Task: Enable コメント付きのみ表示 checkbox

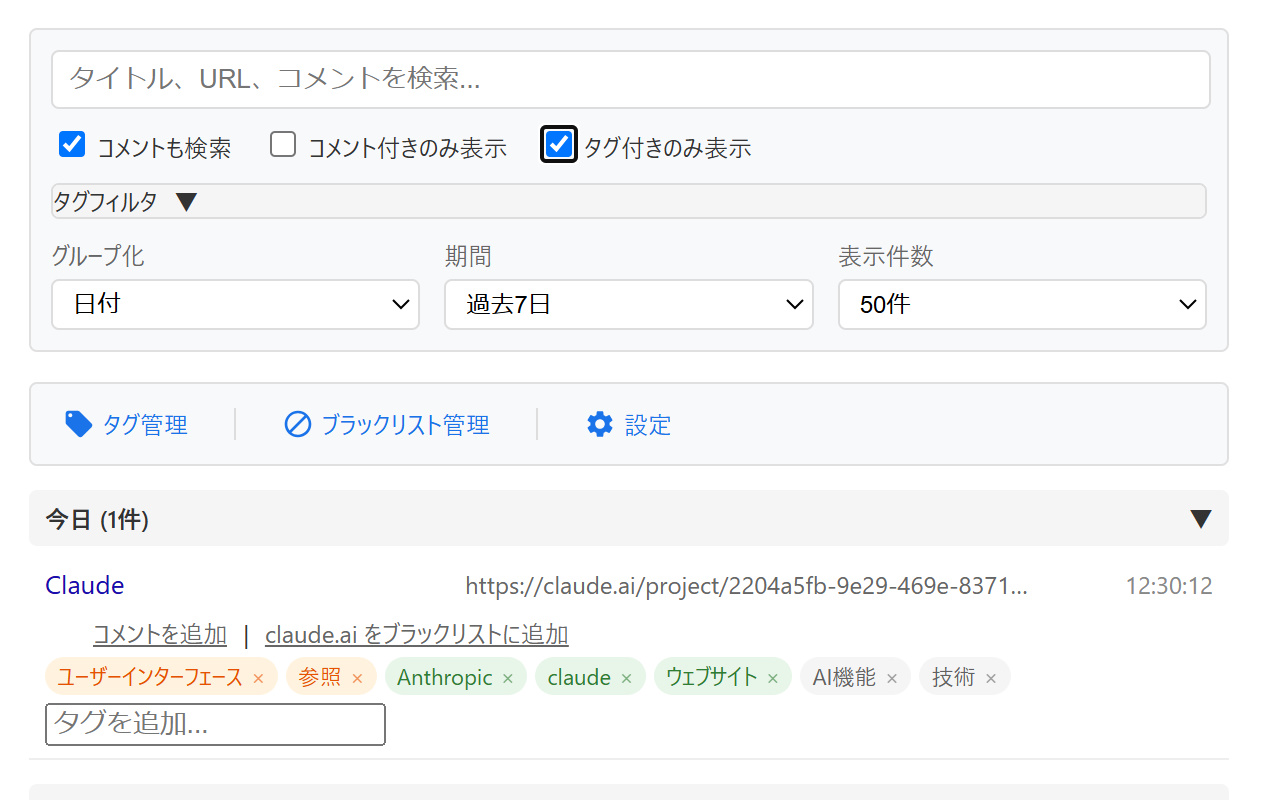Action: pos(283,145)
